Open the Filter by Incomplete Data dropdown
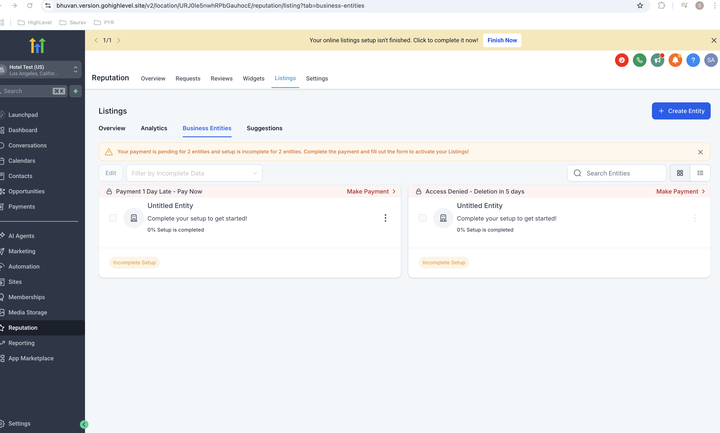 194,173
